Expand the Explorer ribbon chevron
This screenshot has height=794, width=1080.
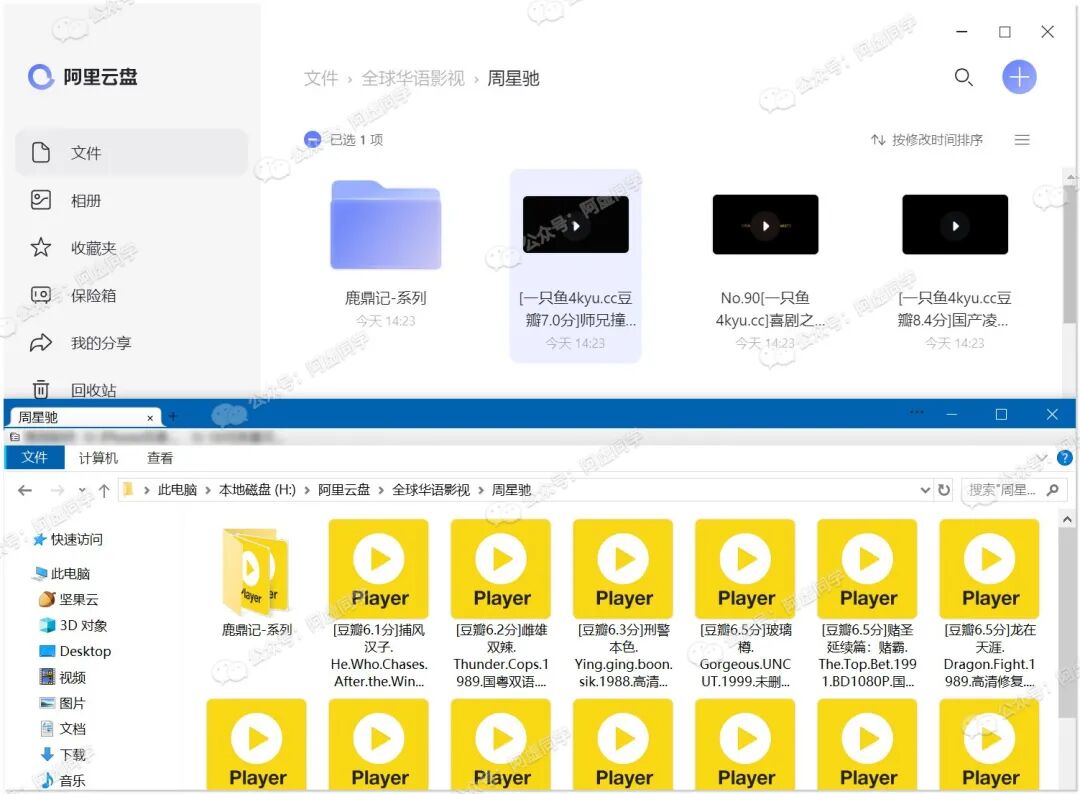[x=1042, y=458]
